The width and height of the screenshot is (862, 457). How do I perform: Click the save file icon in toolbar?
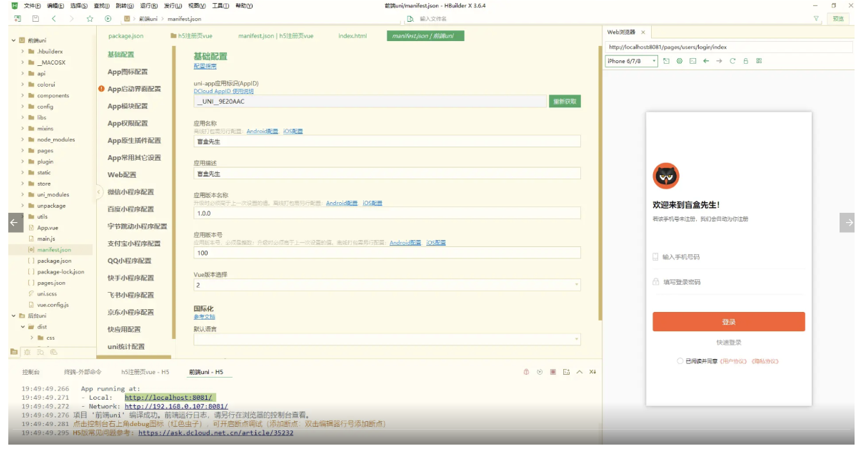click(x=35, y=19)
